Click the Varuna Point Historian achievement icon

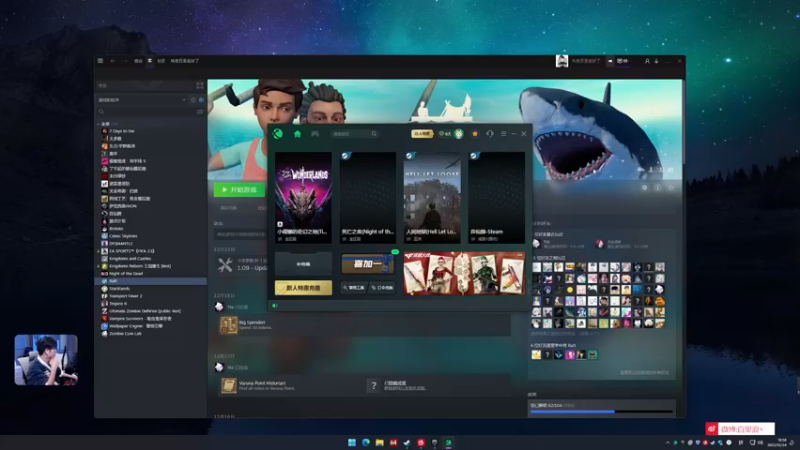229,386
